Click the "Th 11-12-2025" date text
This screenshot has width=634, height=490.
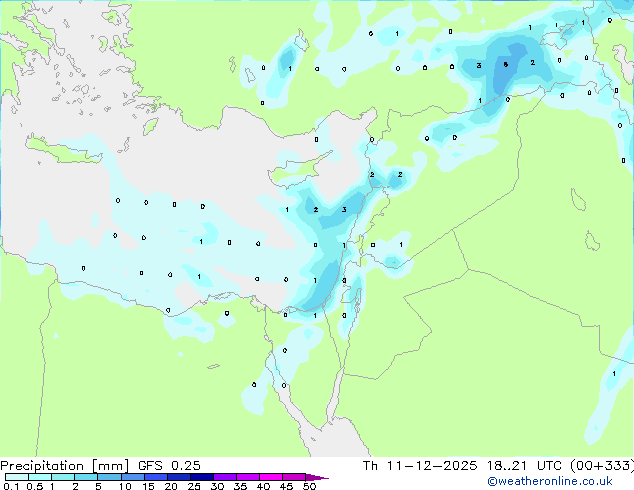[x=420, y=466]
